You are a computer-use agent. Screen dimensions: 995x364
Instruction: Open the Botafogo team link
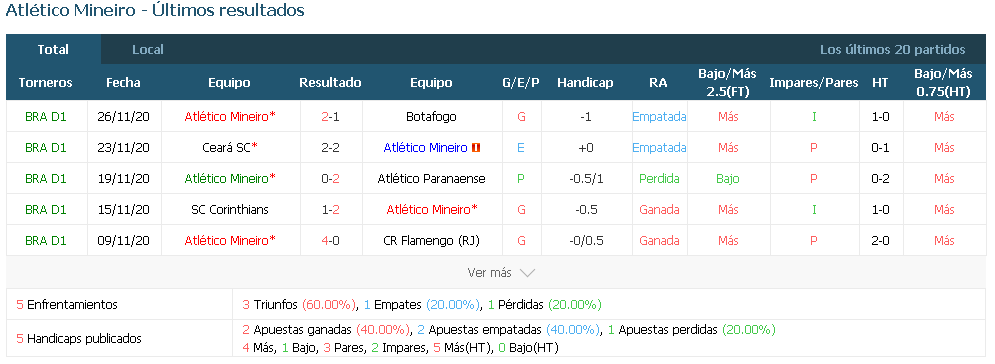pyautogui.click(x=431, y=117)
